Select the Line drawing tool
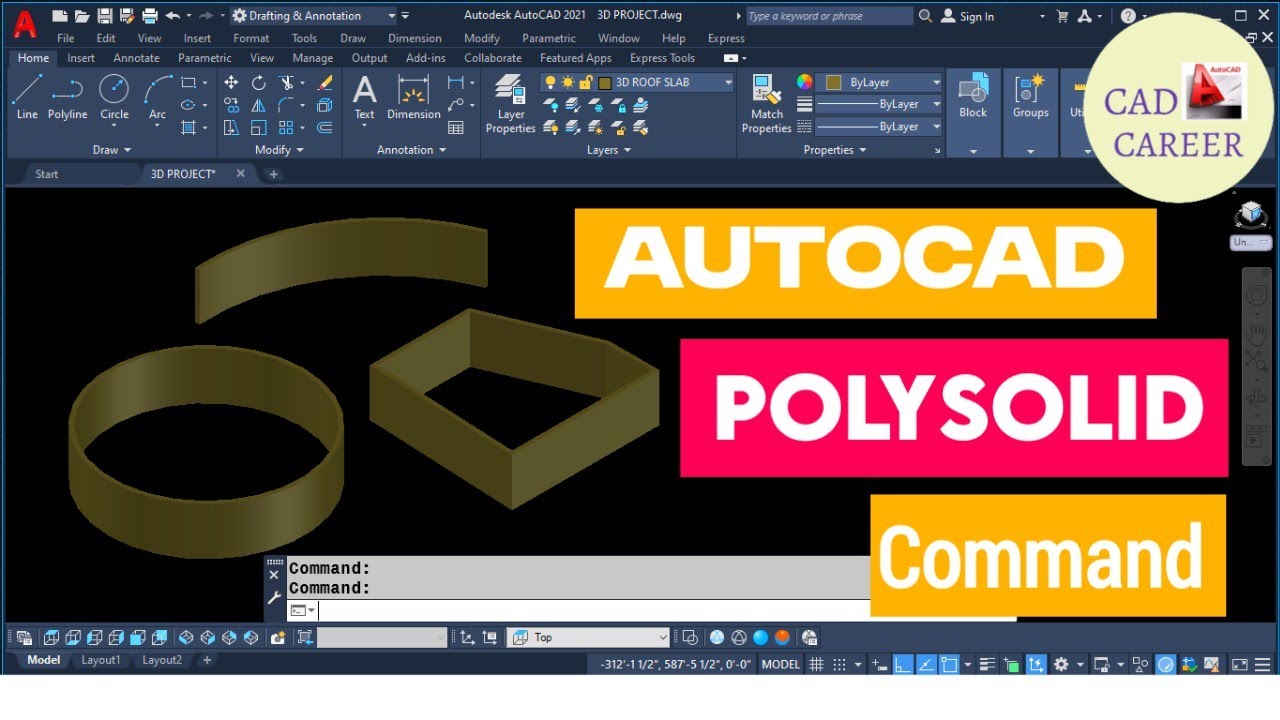The width and height of the screenshot is (1280, 720). (x=27, y=97)
